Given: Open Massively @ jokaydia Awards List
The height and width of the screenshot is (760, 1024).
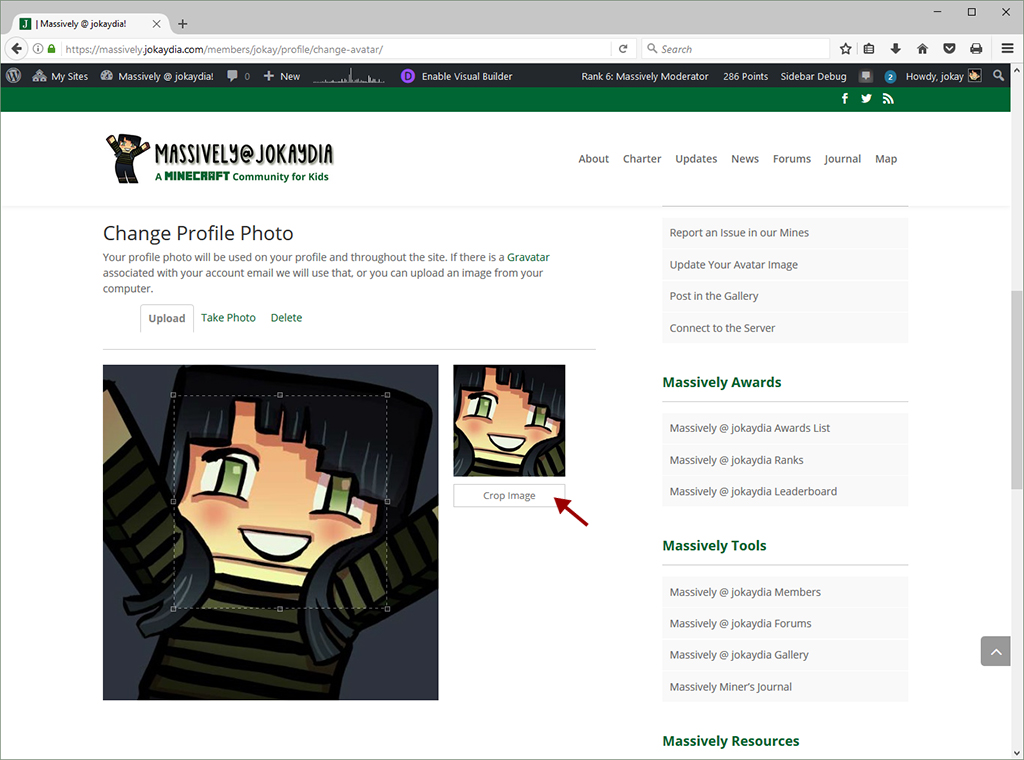Looking at the screenshot, I should pos(785,428).
